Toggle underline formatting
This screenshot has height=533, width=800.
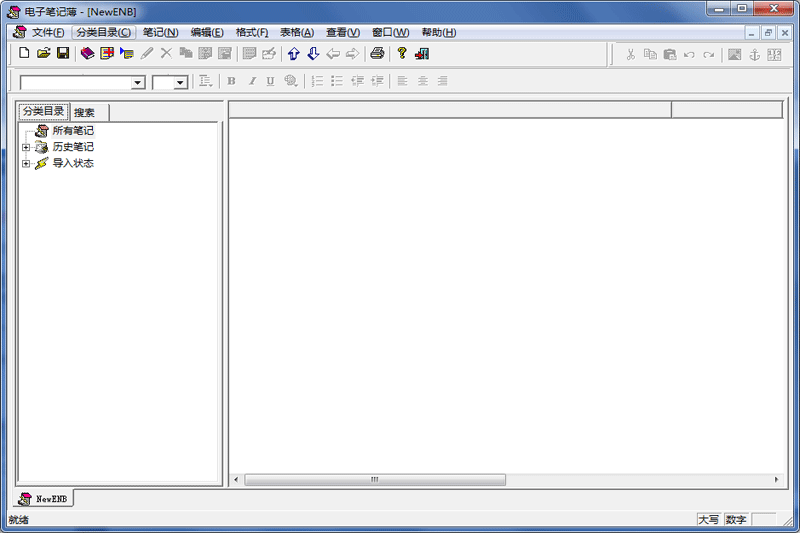click(270, 81)
